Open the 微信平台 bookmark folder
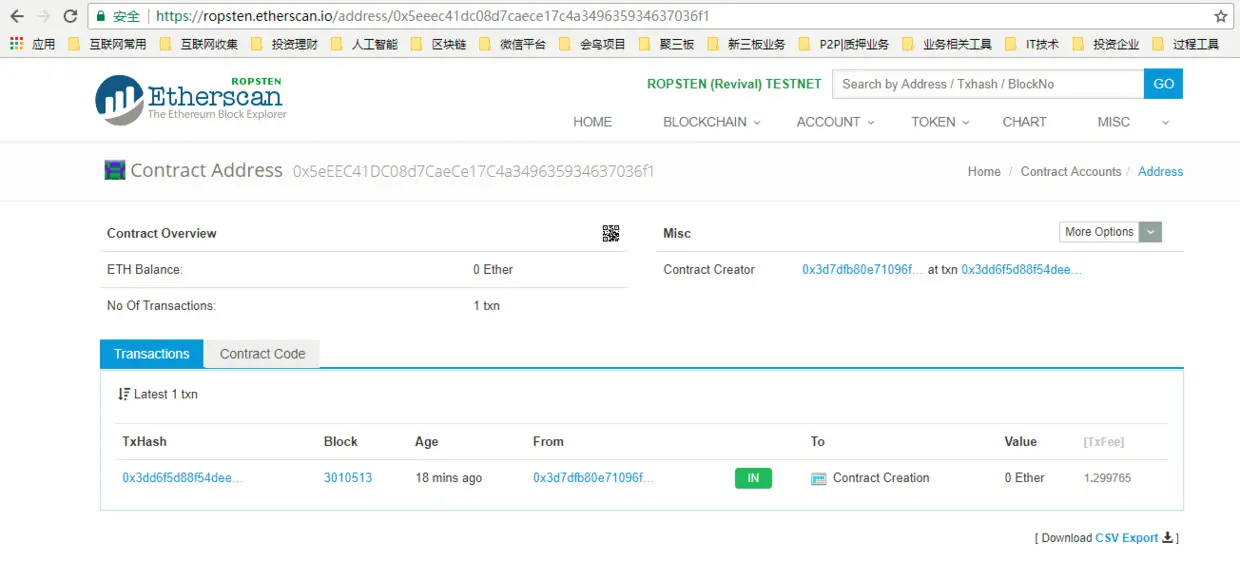Viewport: 1240px width, 561px height. (513, 44)
